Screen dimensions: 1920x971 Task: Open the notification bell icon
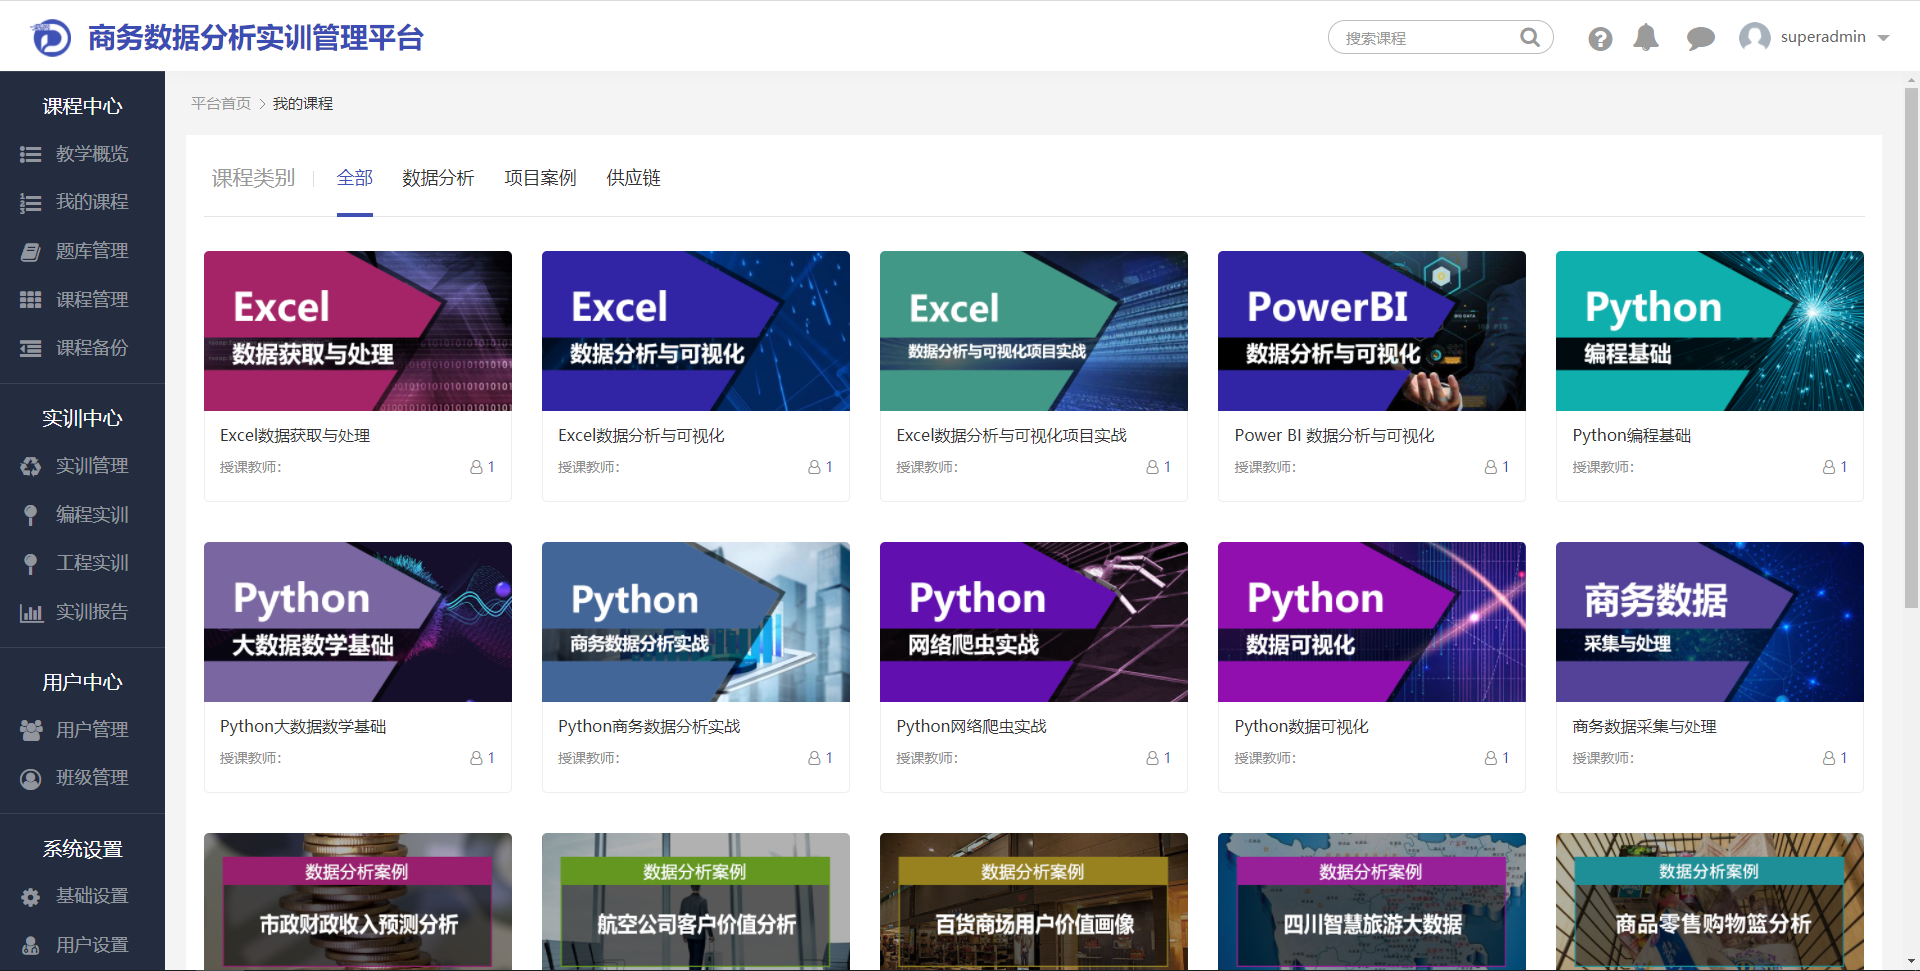1646,38
